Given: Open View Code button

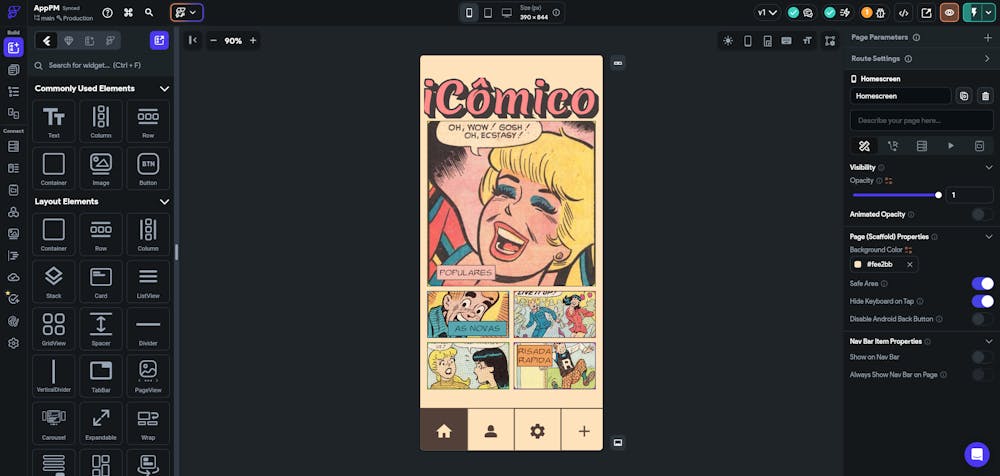Looking at the screenshot, I should 904,12.
